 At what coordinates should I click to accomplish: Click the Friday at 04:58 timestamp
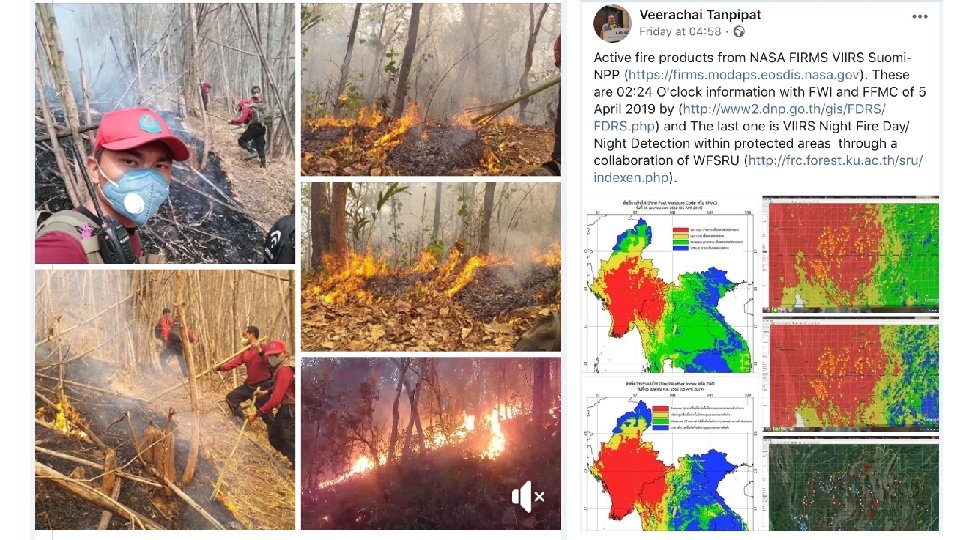(680, 31)
